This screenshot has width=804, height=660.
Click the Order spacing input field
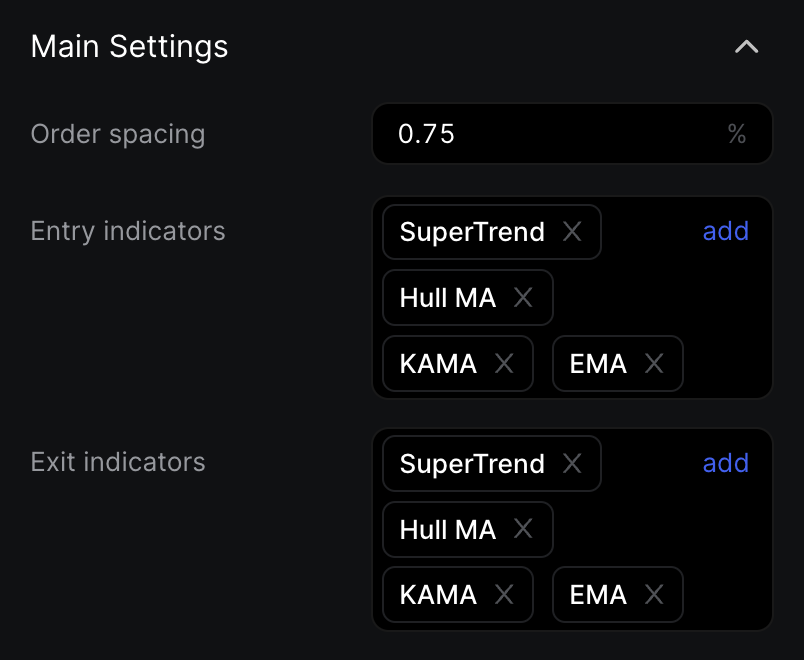point(550,134)
